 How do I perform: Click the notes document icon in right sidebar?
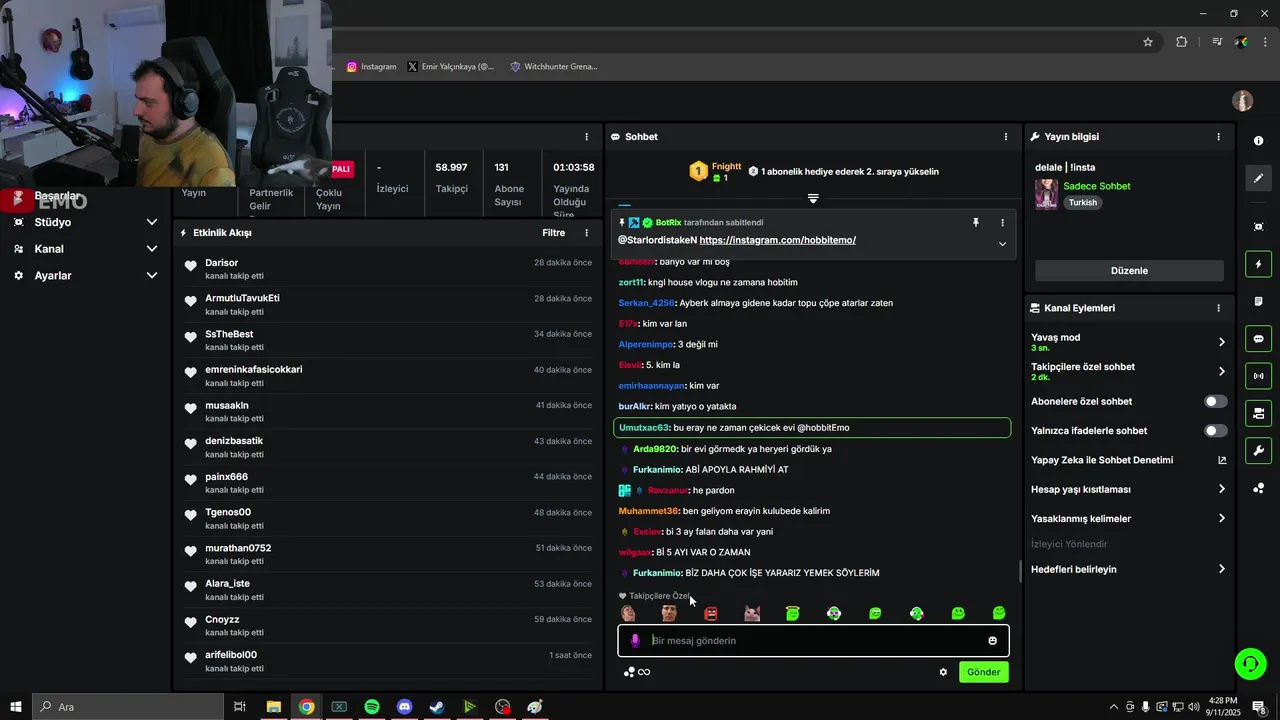point(1258,301)
